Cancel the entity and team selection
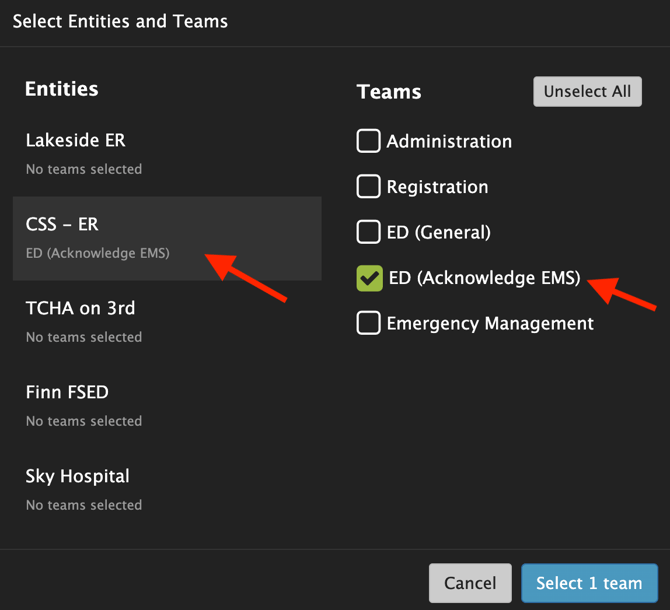Viewport: 670px width, 610px height. point(469,583)
